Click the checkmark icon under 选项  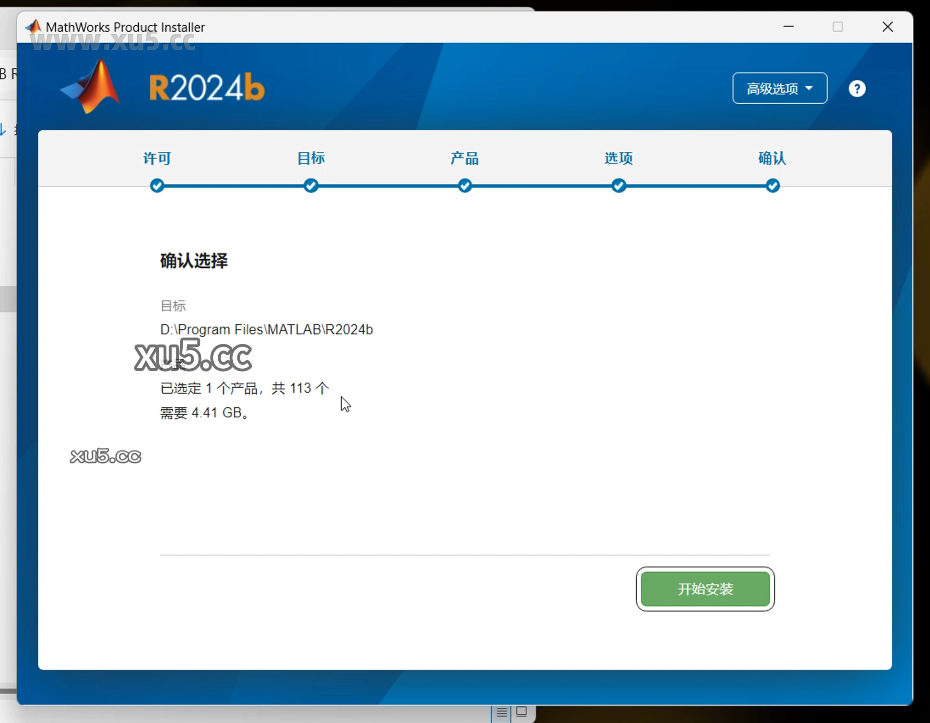(x=619, y=185)
